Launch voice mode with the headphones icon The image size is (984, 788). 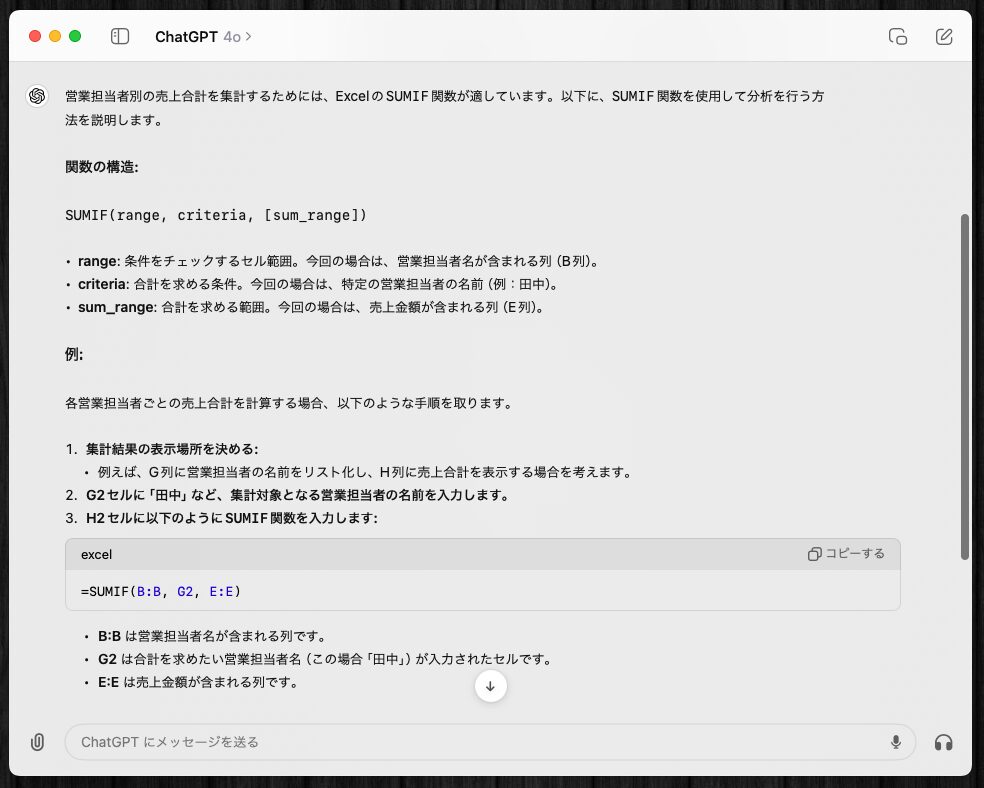pyautogui.click(x=943, y=742)
